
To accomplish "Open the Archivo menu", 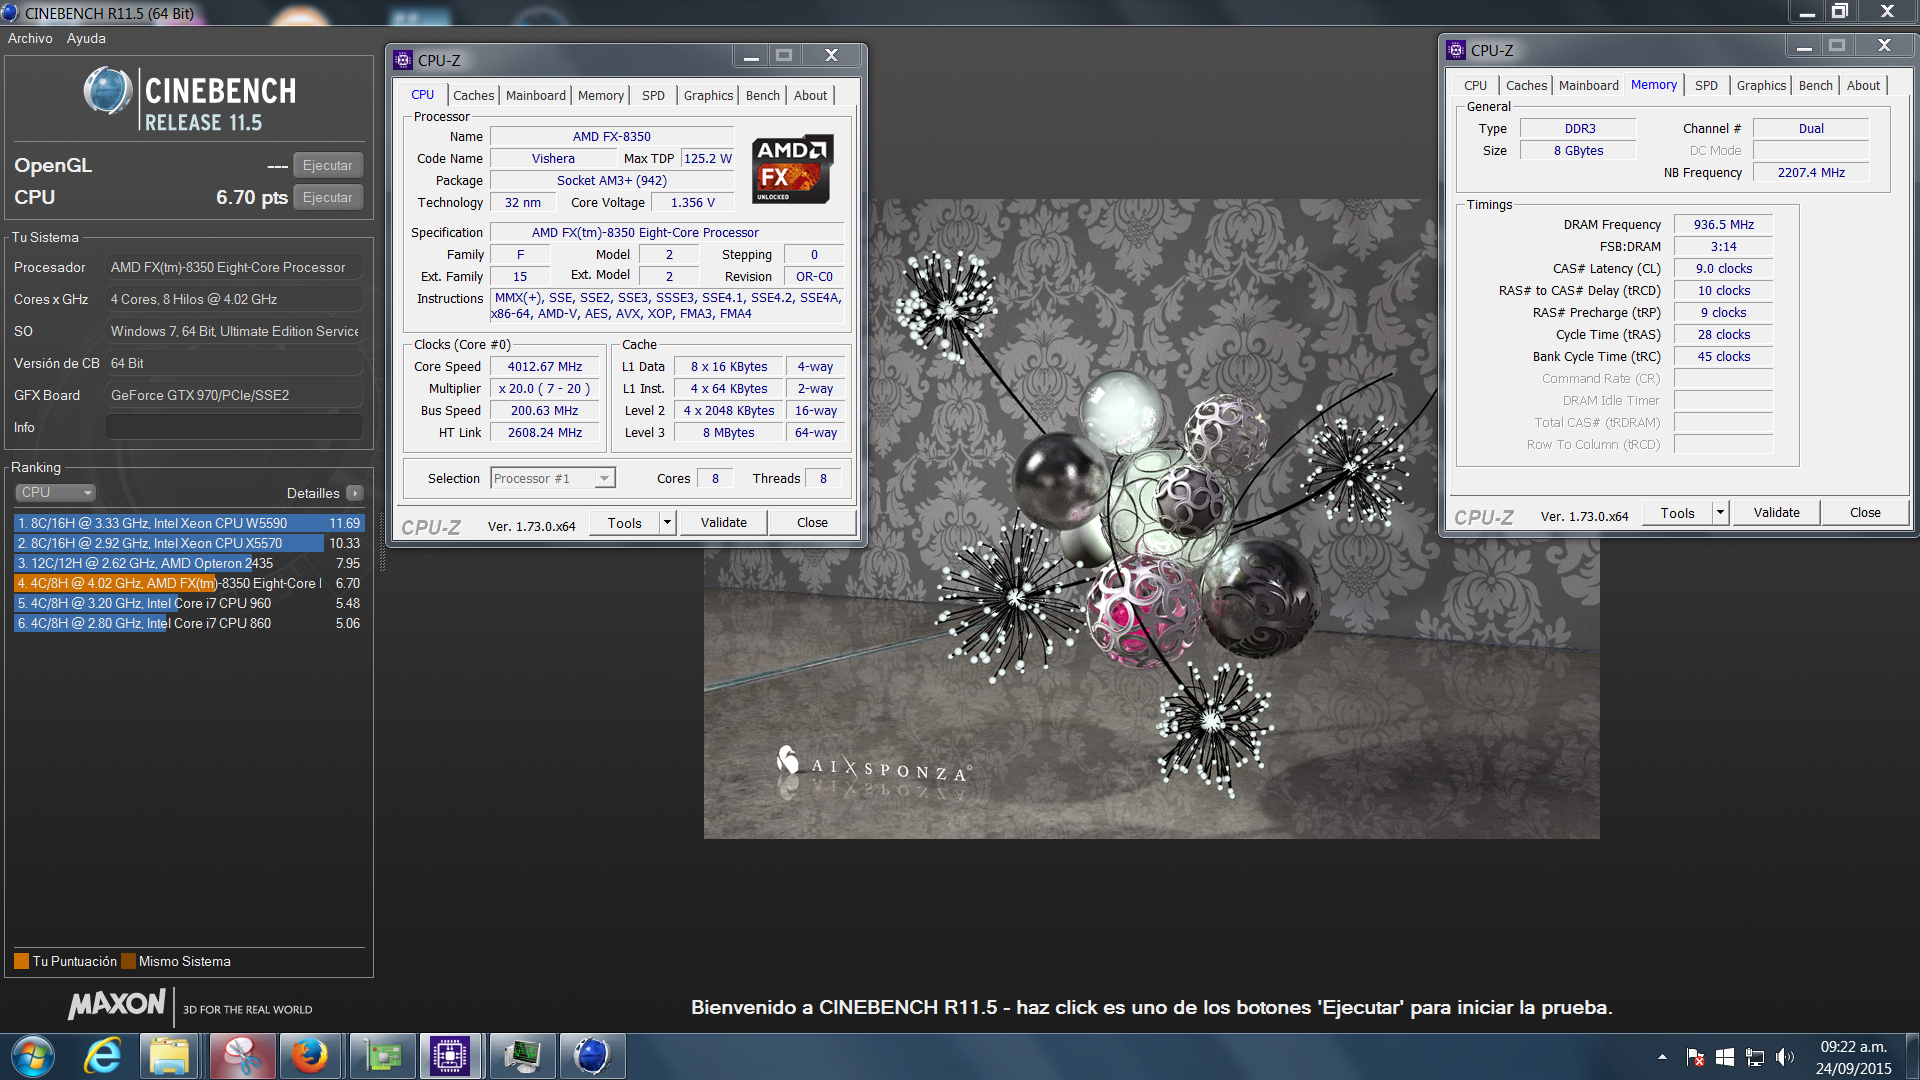I will (30, 38).
